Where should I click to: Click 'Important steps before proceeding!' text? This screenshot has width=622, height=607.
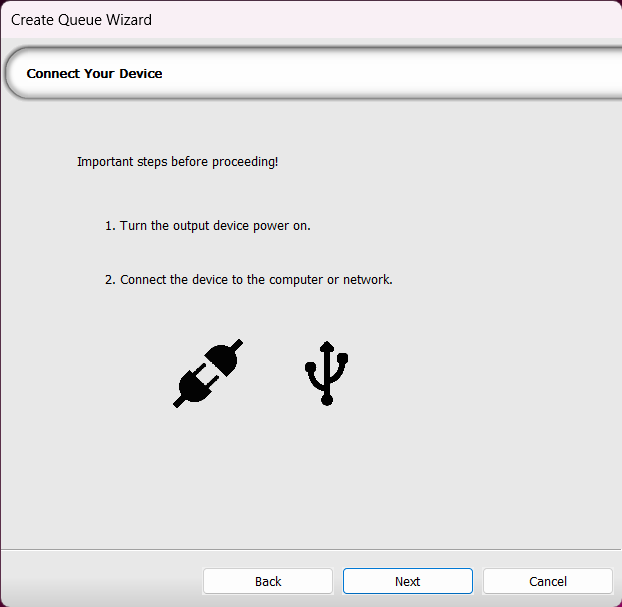177,162
